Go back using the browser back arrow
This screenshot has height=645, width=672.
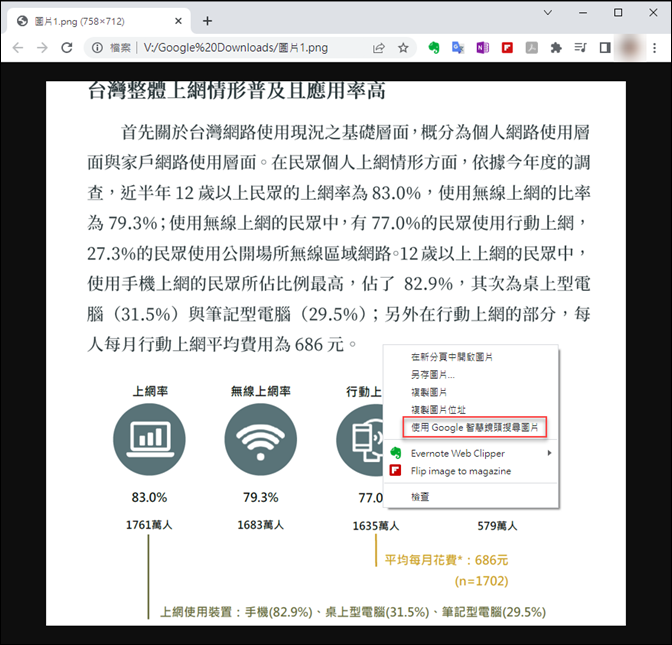[18, 48]
